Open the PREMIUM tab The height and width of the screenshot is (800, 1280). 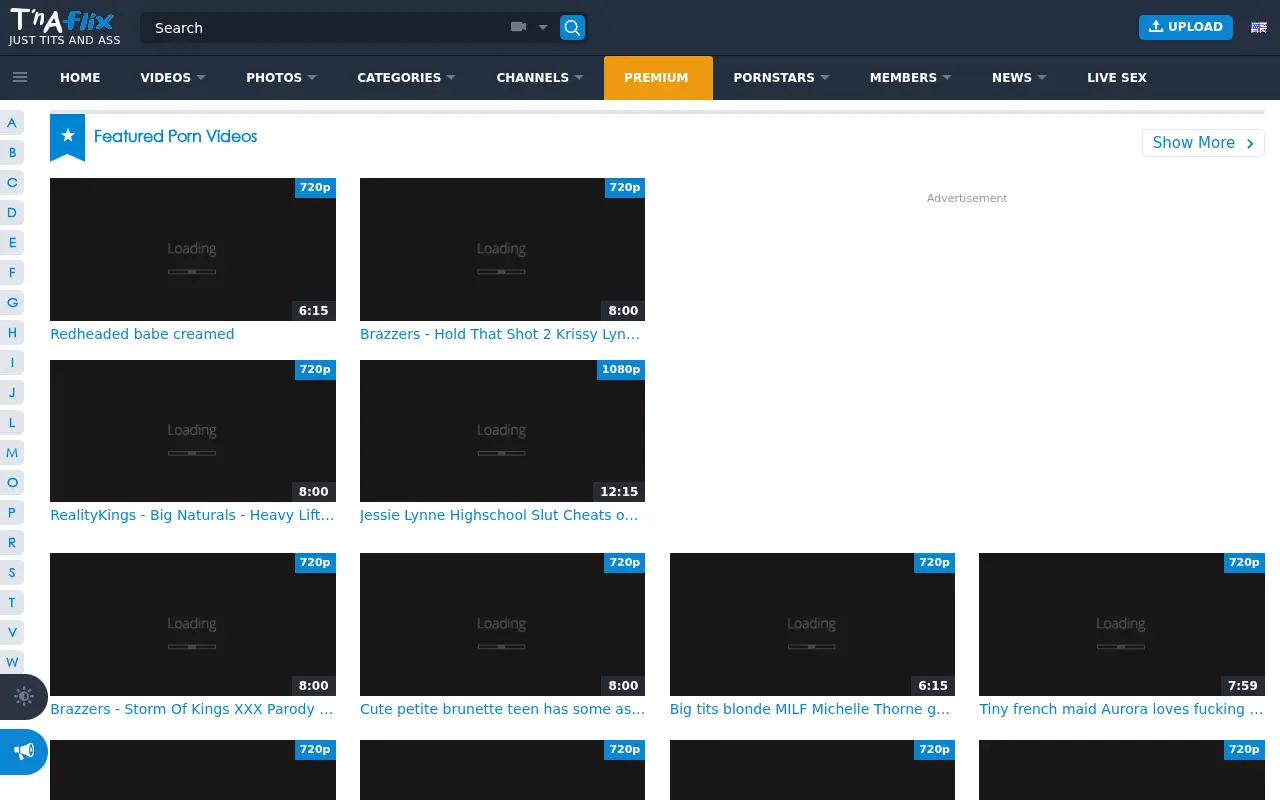click(x=657, y=77)
